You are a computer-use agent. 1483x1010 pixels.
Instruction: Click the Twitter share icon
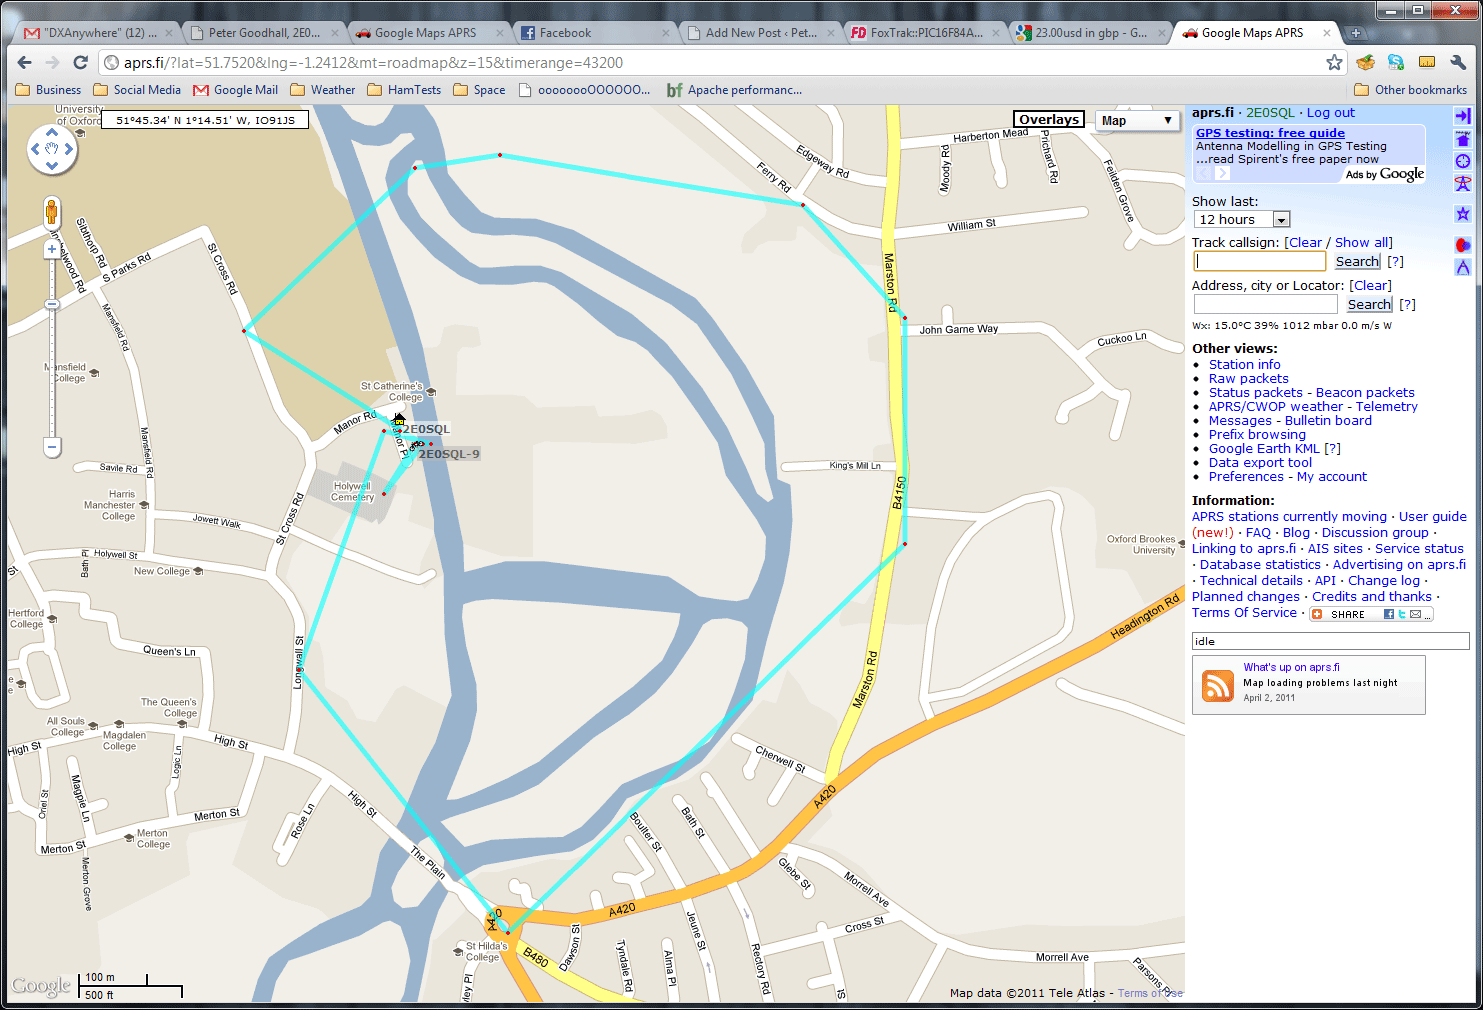pos(1402,614)
